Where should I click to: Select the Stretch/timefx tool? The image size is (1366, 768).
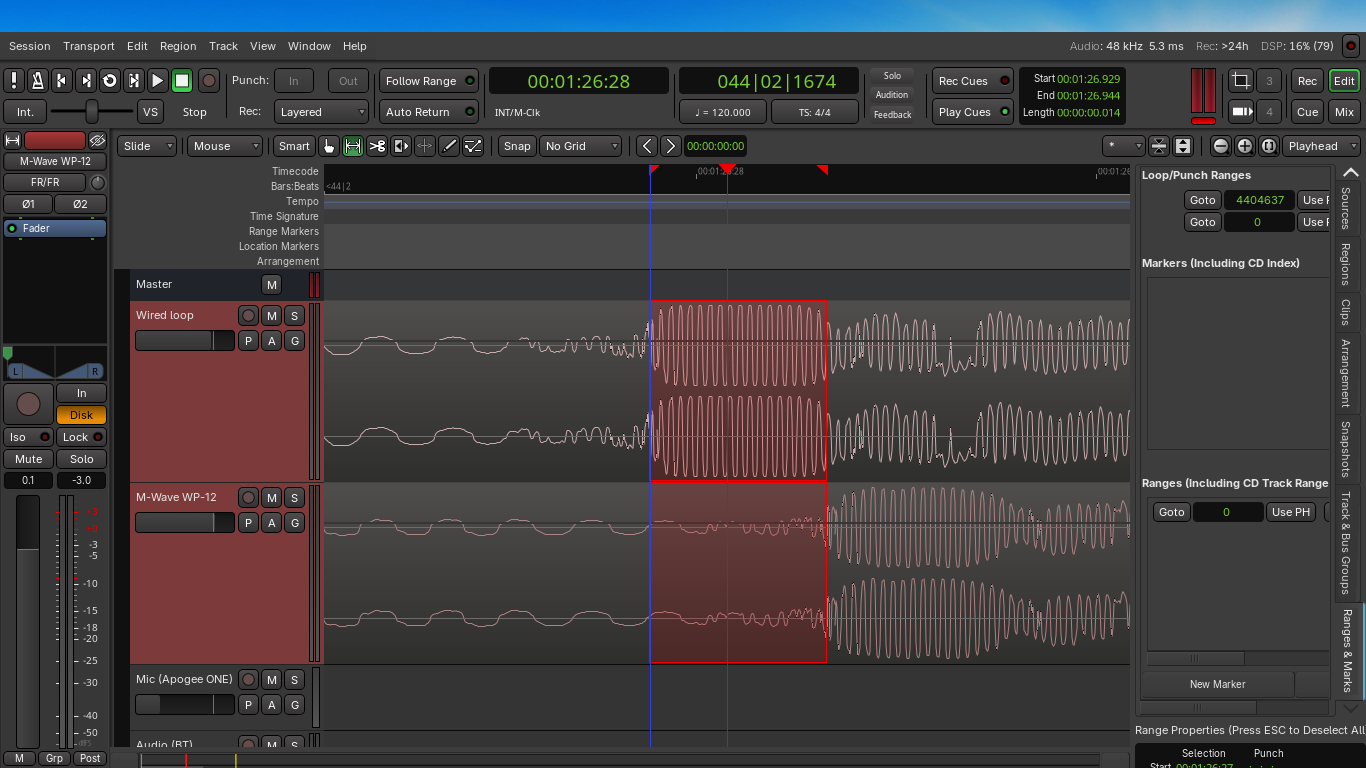425,146
